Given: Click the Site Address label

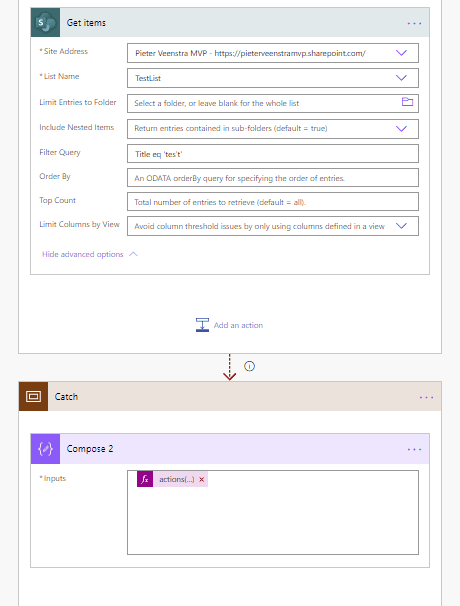Looking at the screenshot, I should [x=64, y=51].
